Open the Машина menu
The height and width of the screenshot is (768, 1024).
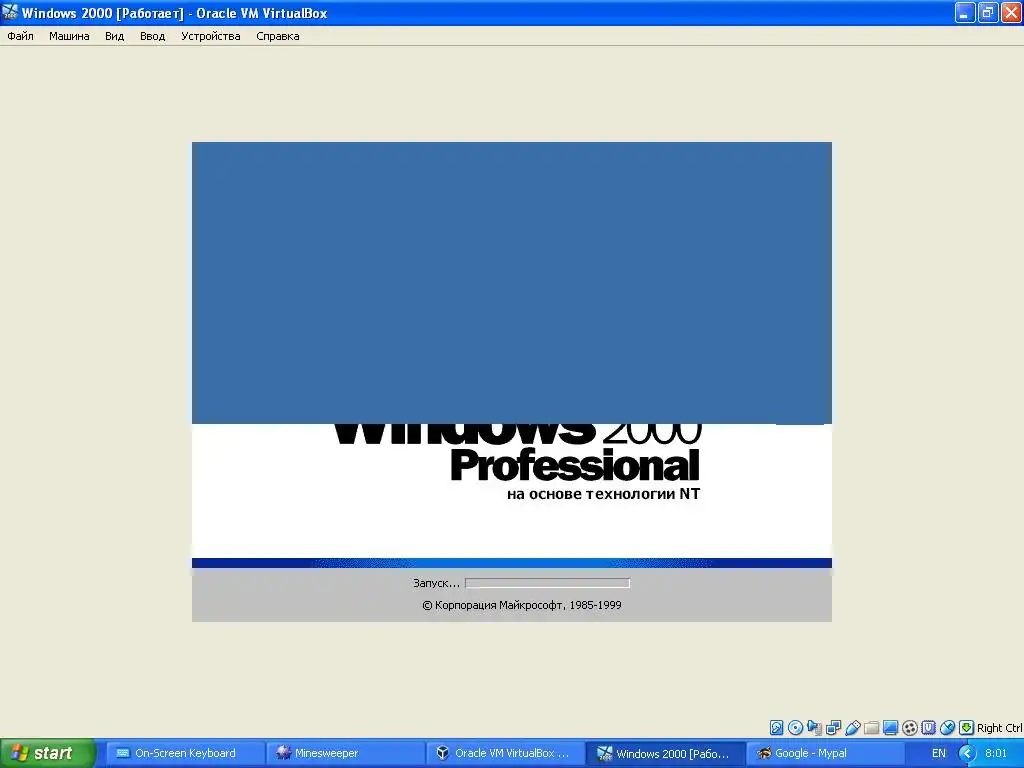point(69,36)
